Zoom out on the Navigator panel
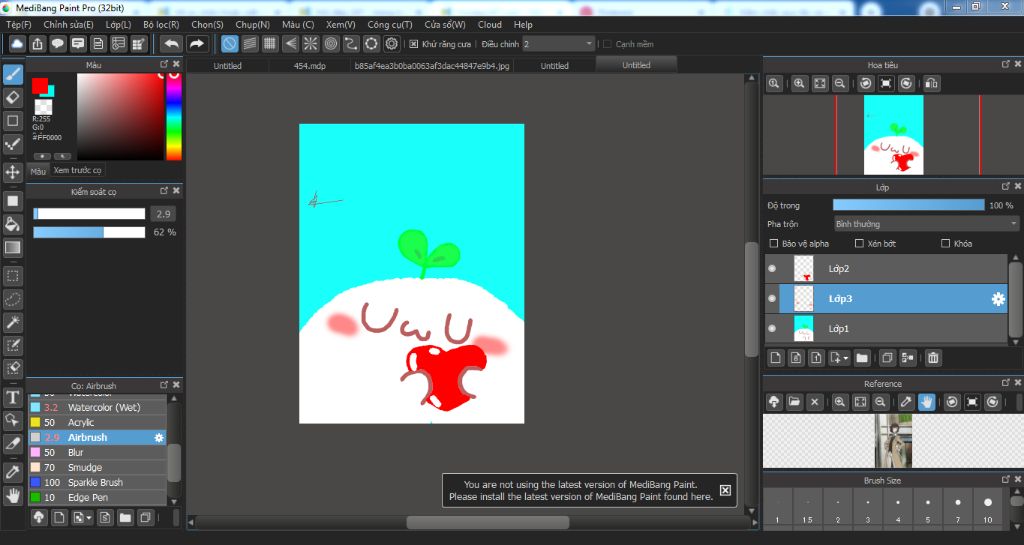The height and width of the screenshot is (545, 1024). pyautogui.click(x=840, y=84)
